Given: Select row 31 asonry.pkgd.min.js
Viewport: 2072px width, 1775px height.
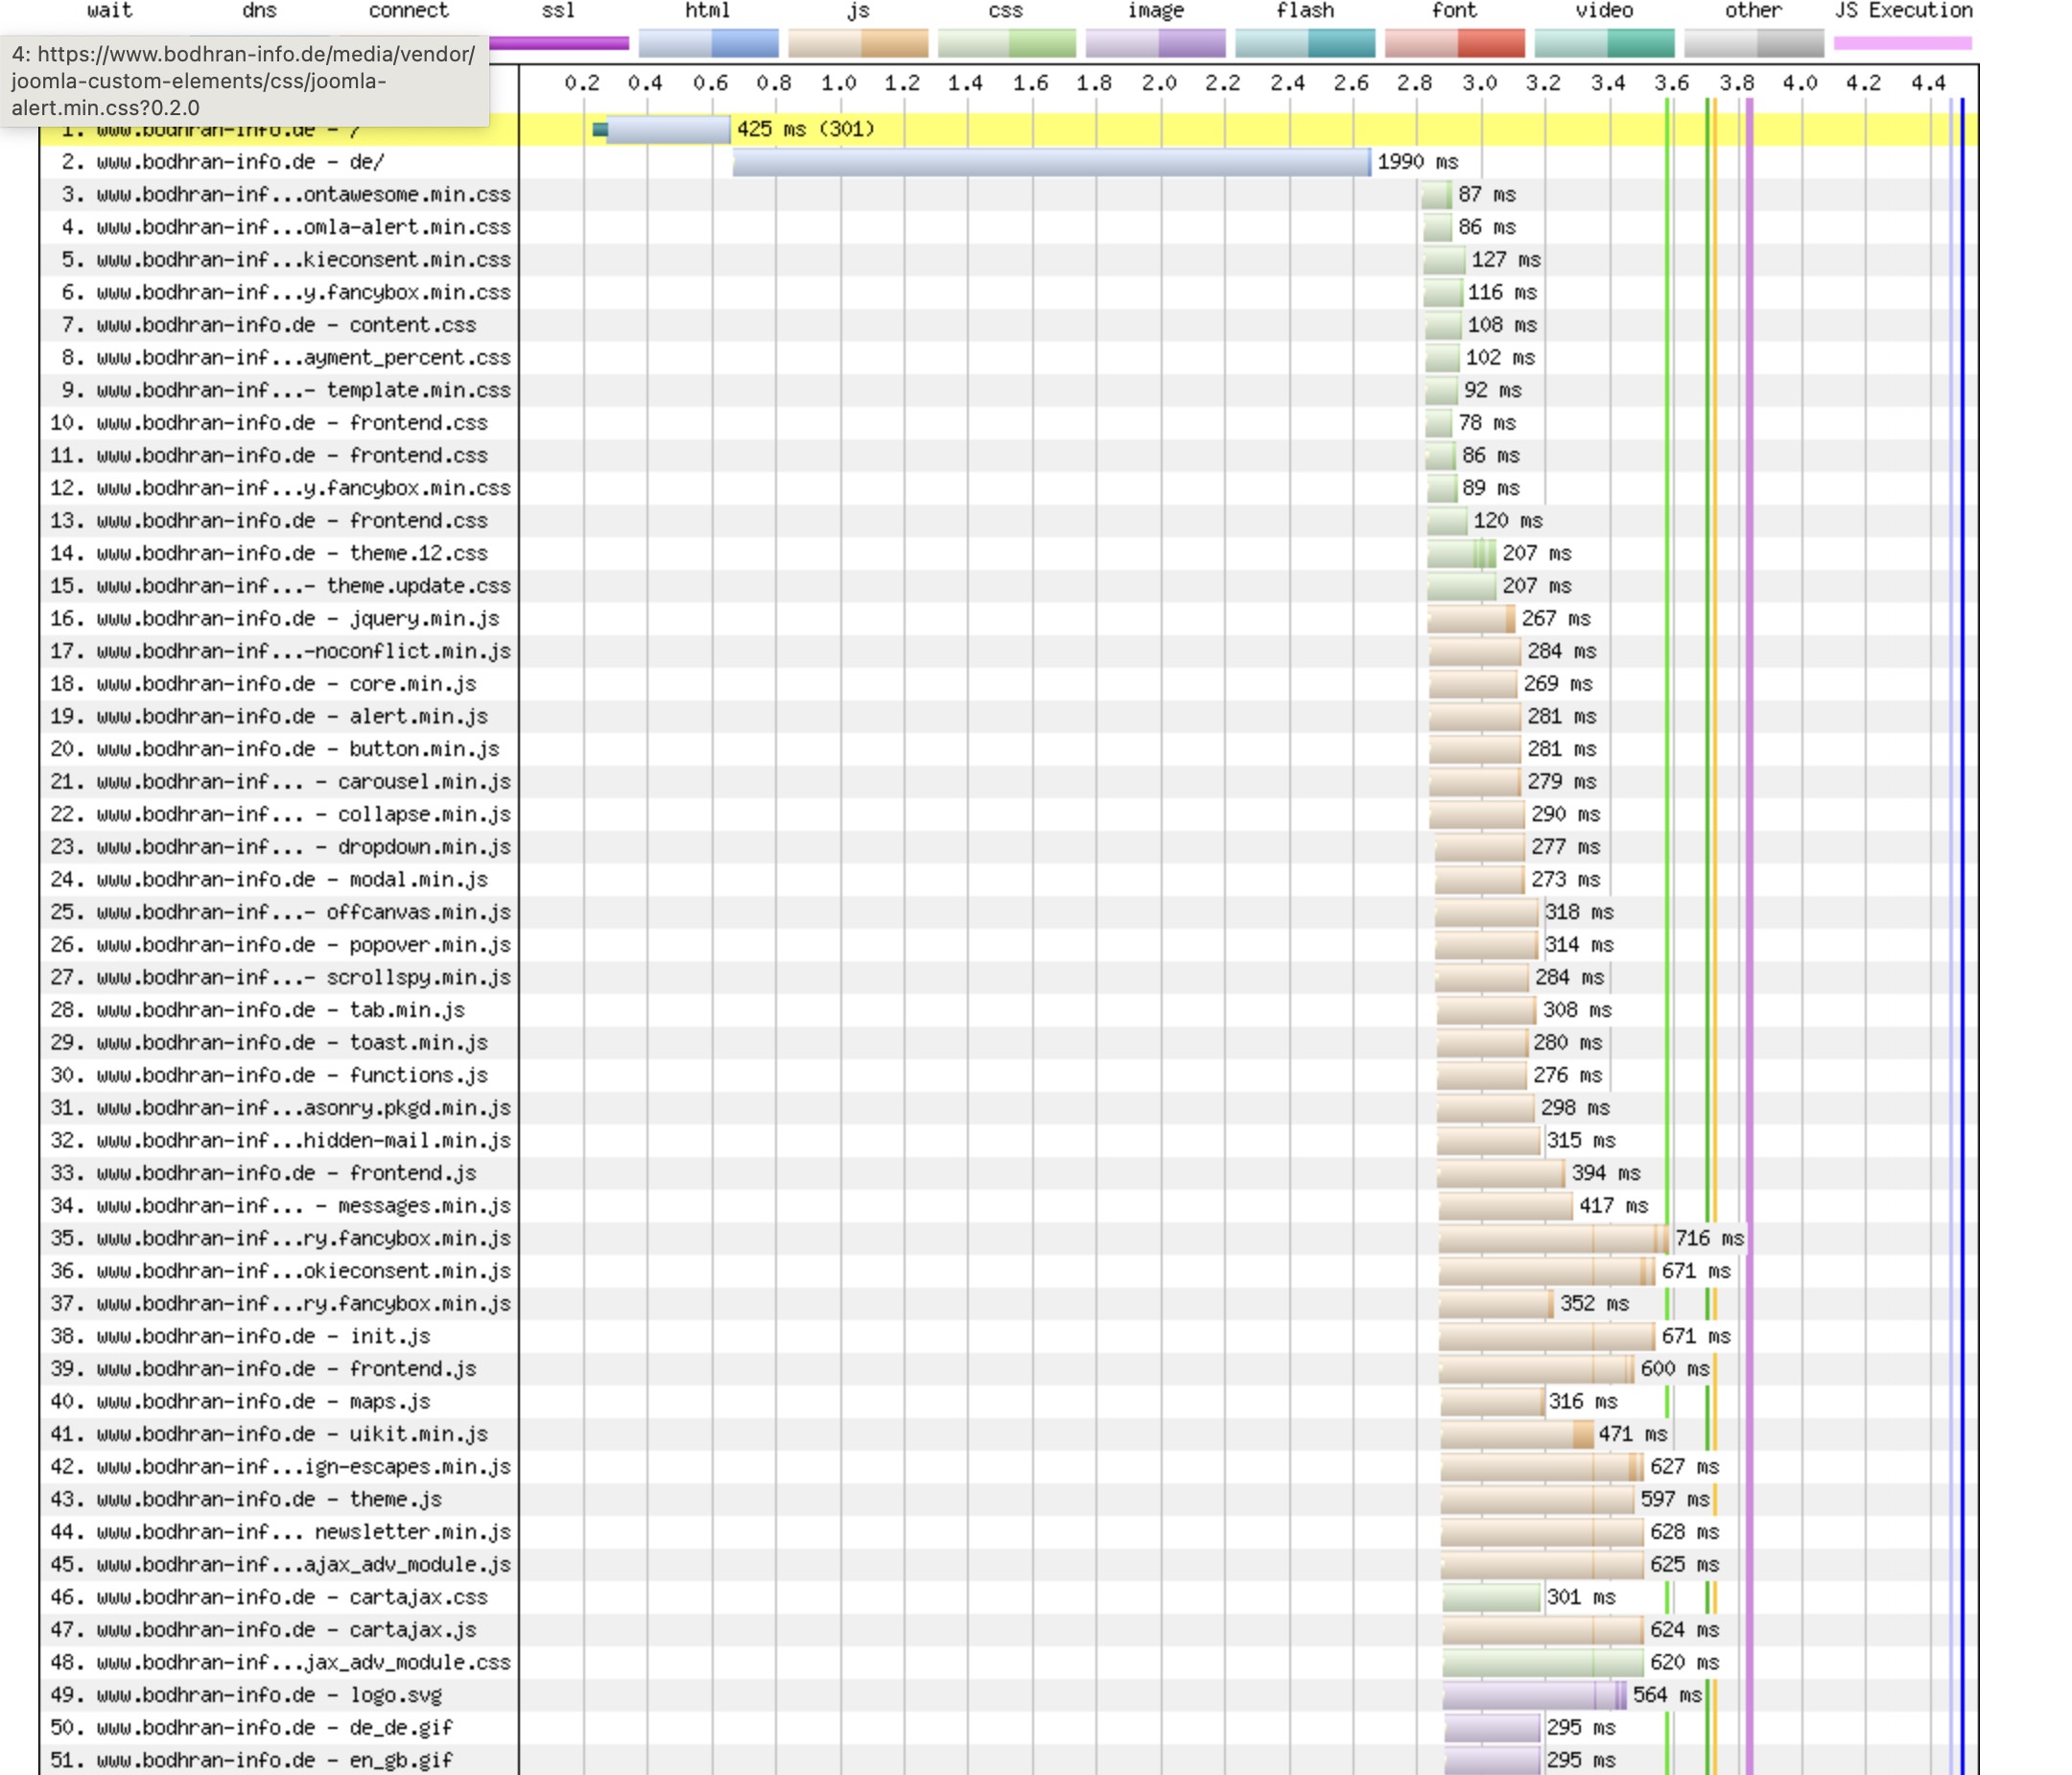Looking at the screenshot, I should 280,1108.
